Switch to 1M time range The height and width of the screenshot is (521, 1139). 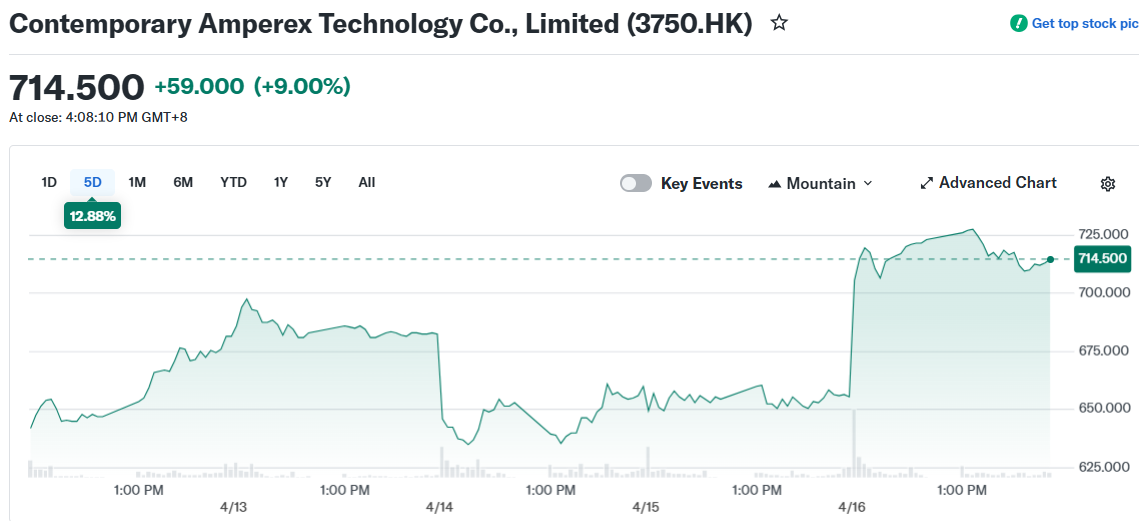click(x=137, y=182)
